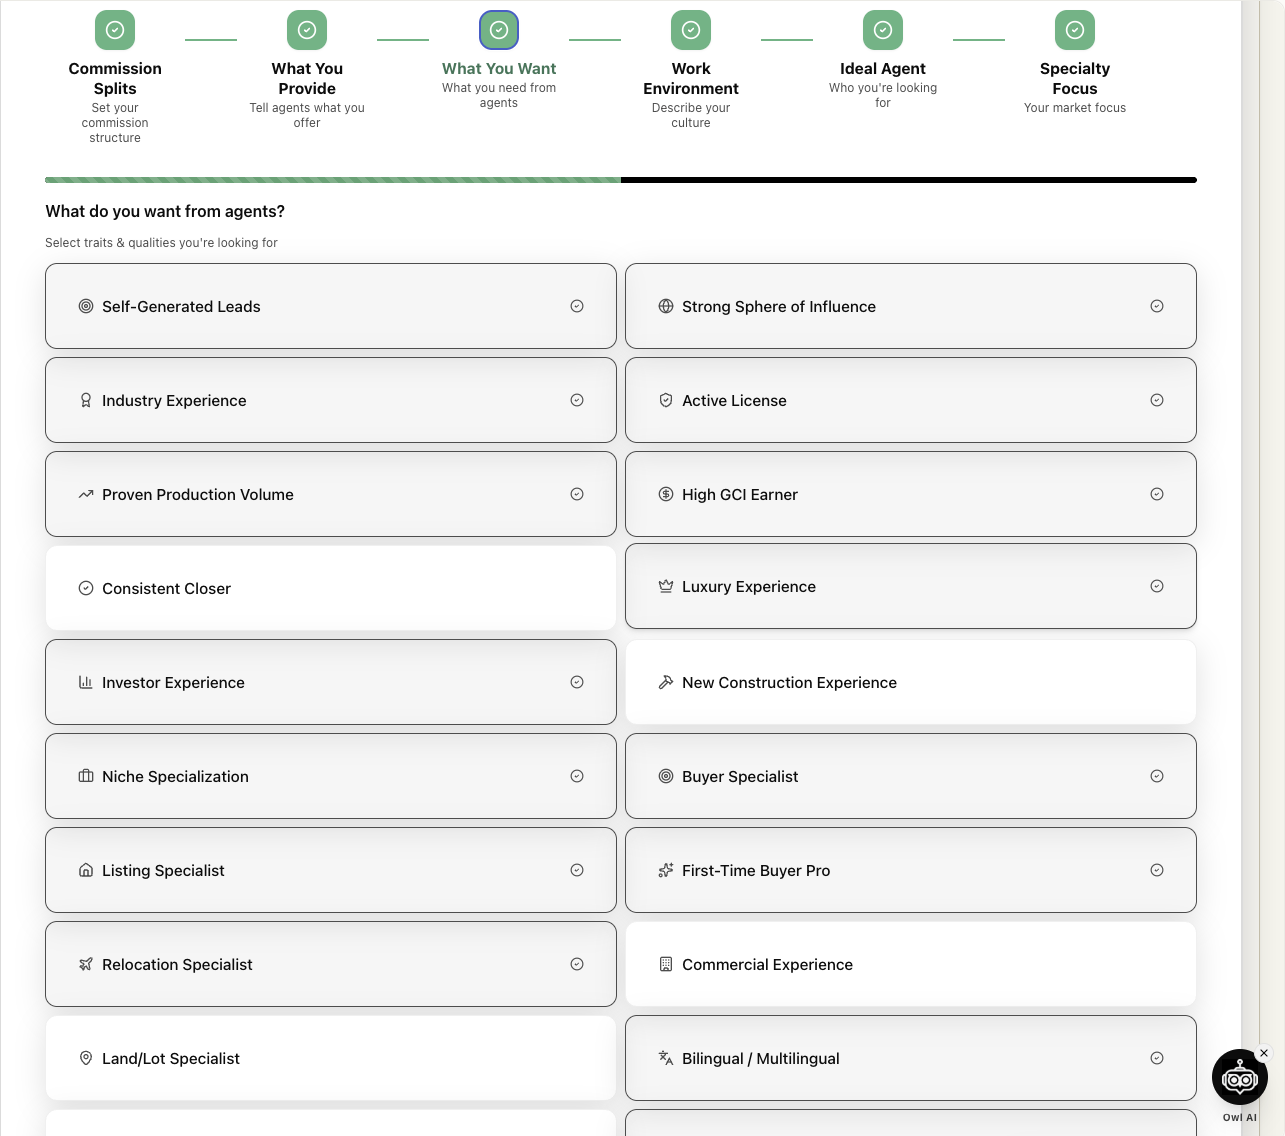The image size is (1285, 1136).
Task: Dismiss the Owl AI widget
Action: pyautogui.click(x=1264, y=1053)
